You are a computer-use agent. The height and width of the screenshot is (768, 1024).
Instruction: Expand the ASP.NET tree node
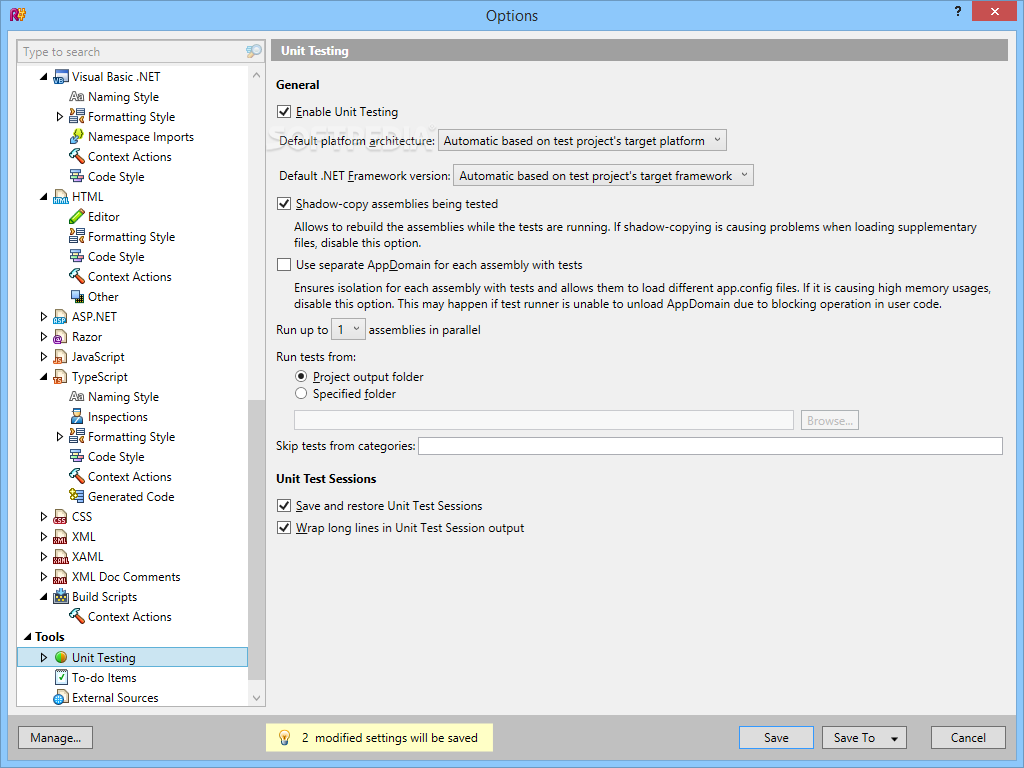pos(44,317)
